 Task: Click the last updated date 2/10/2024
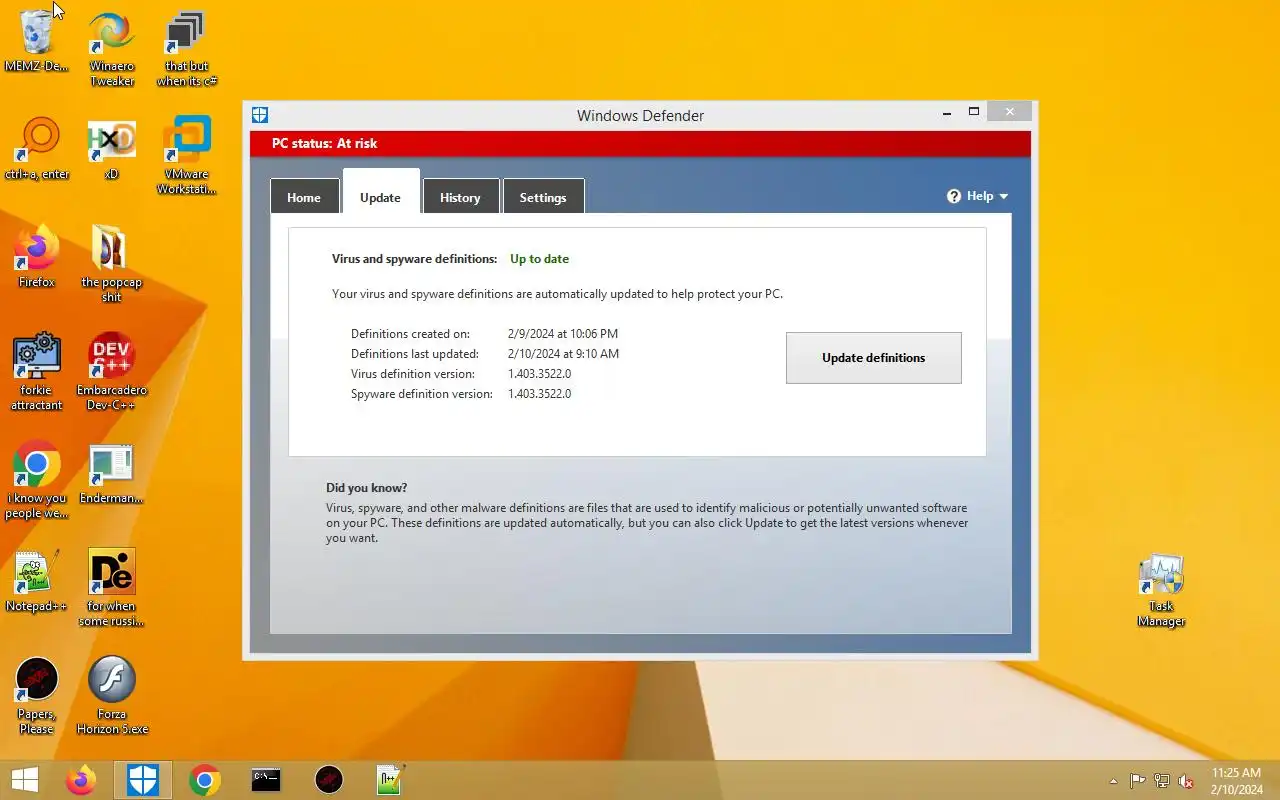click(x=563, y=354)
